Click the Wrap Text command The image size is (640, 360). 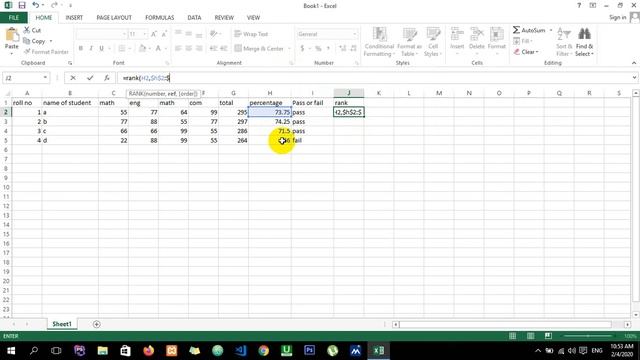251,34
